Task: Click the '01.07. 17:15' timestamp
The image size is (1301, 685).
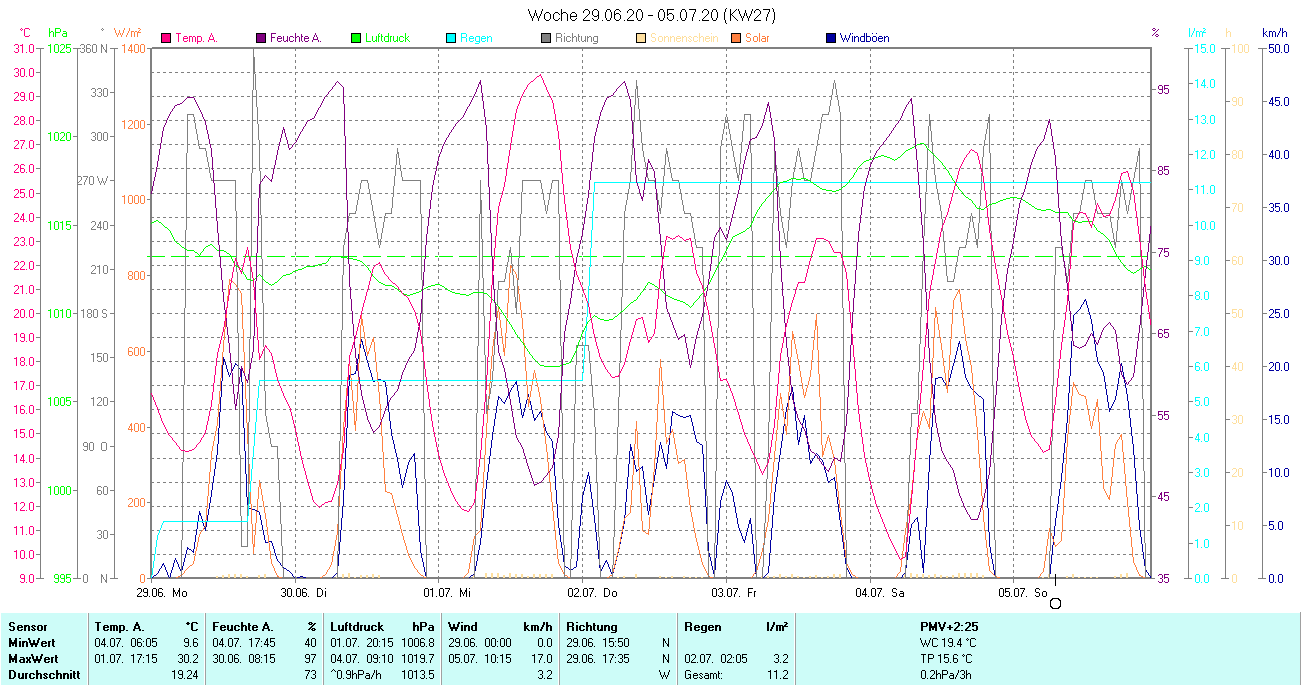Action: pos(126,658)
